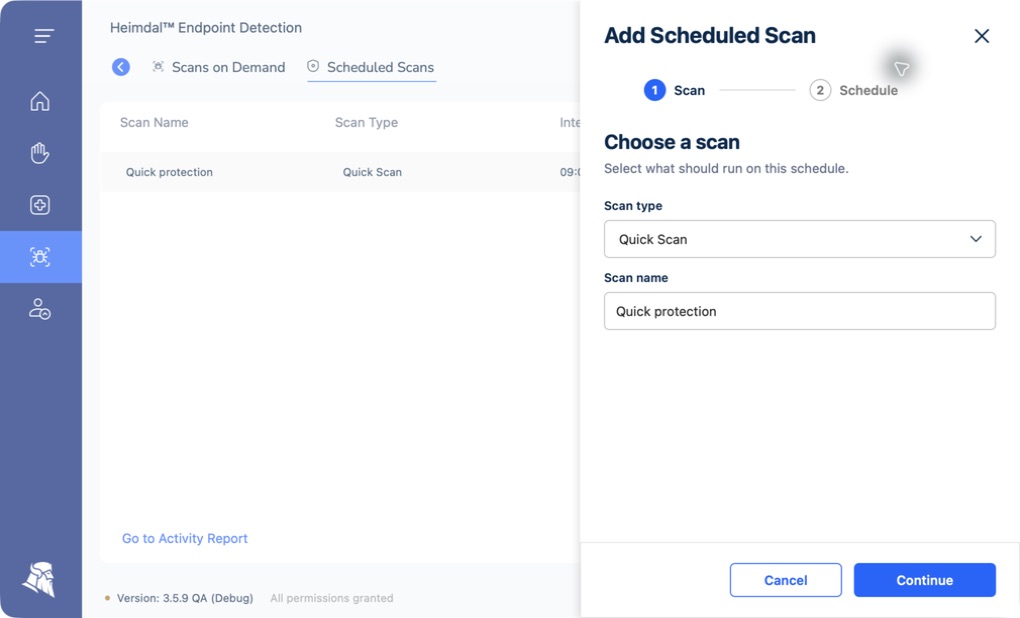Open the patch management plus icon

[40, 205]
